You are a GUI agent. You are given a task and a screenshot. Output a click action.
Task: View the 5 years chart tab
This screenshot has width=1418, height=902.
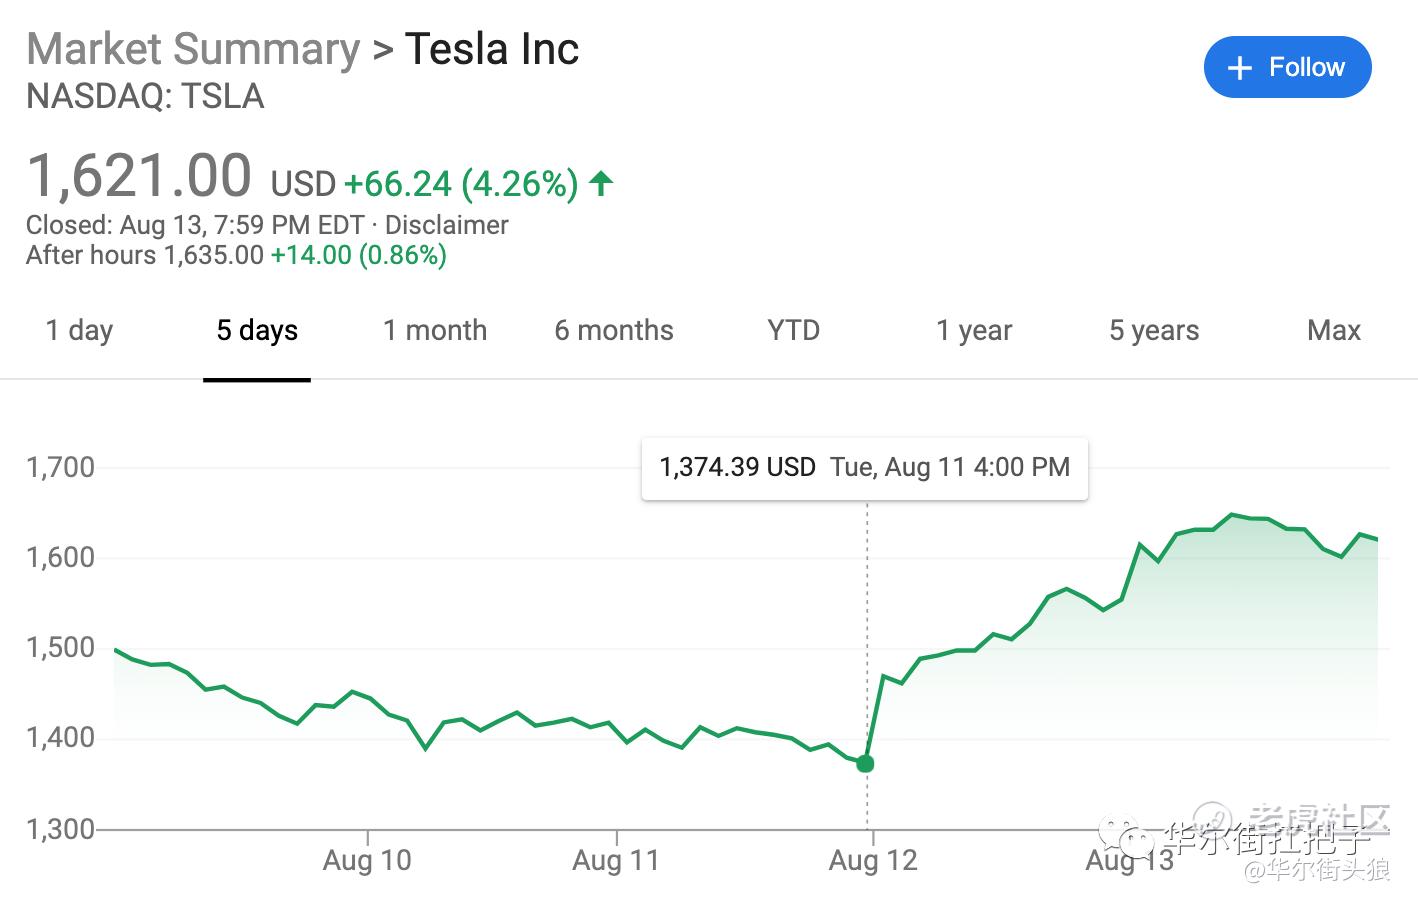click(1154, 331)
